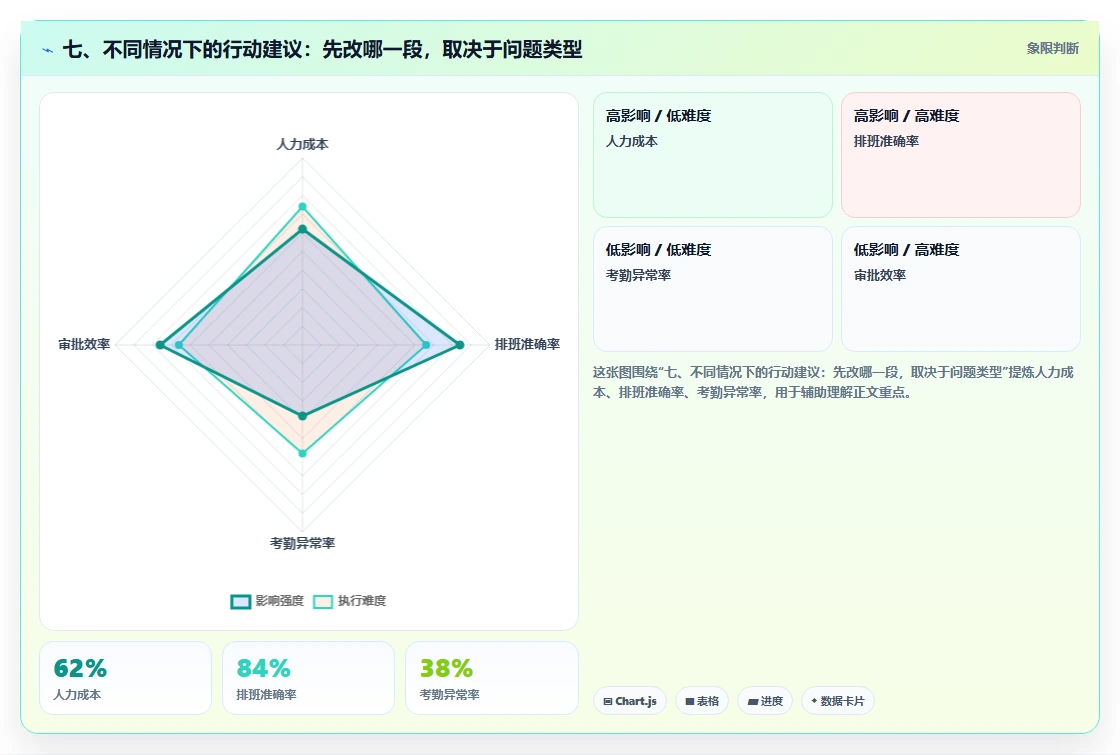This screenshot has height=755, width=1120.
Task: Select the 84% 排班准确率 stat card
Action: 309,678
